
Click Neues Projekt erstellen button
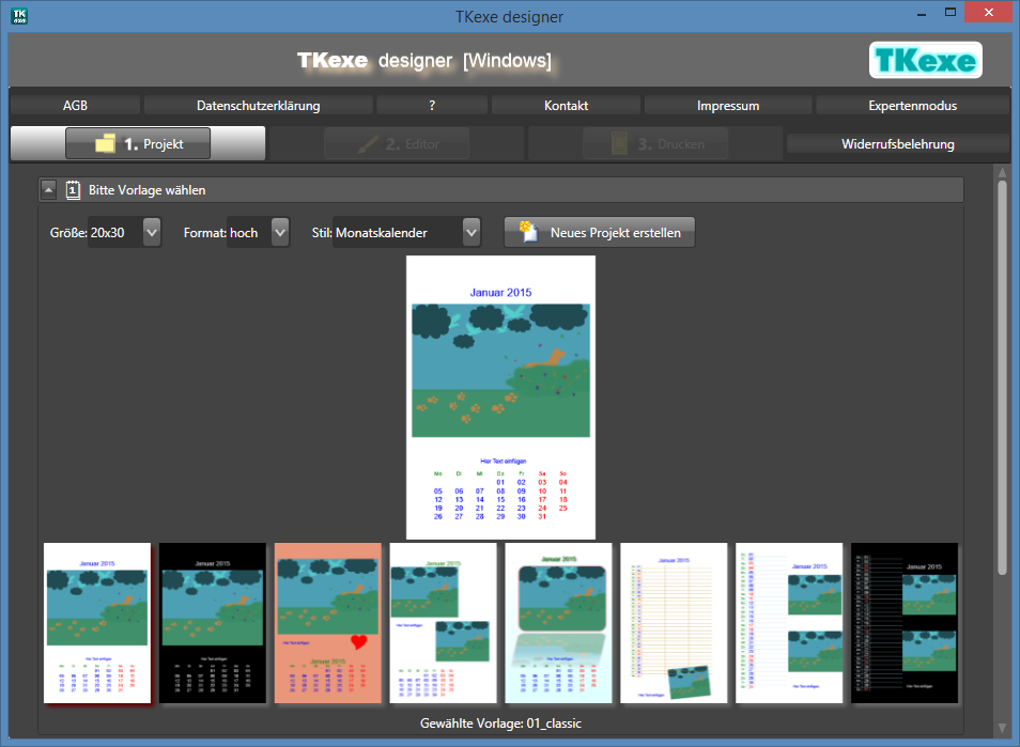pyautogui.click(x=600, y=232)
